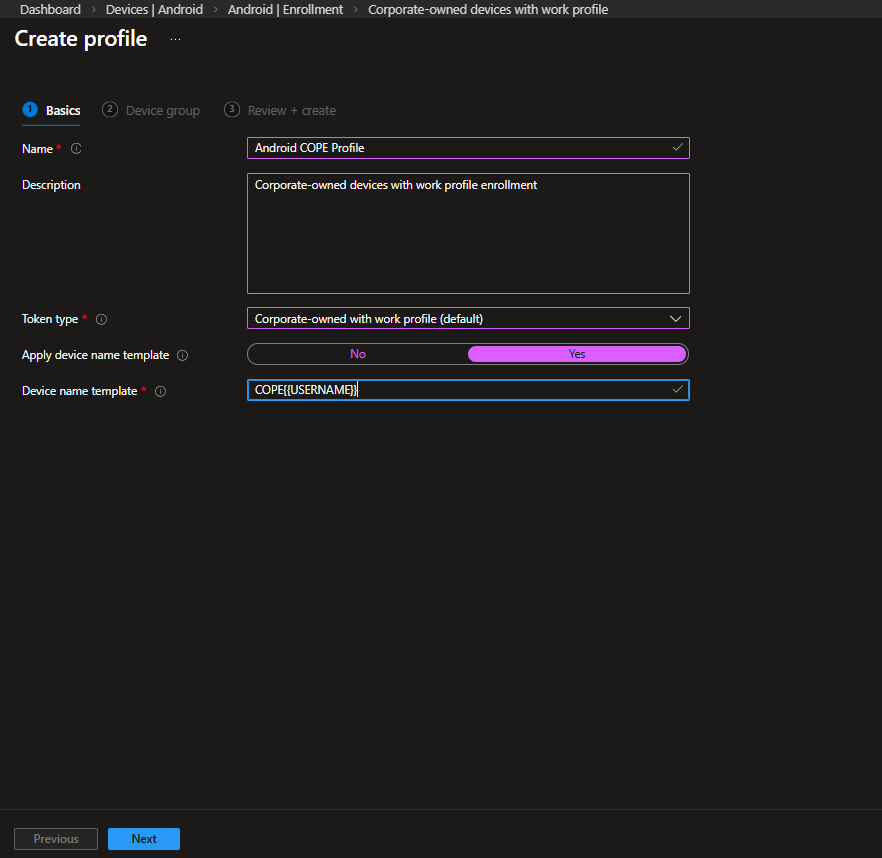The image size is (882, 858).
Task: Go to Dashboard in the breadcrumb
Action: 50,9
